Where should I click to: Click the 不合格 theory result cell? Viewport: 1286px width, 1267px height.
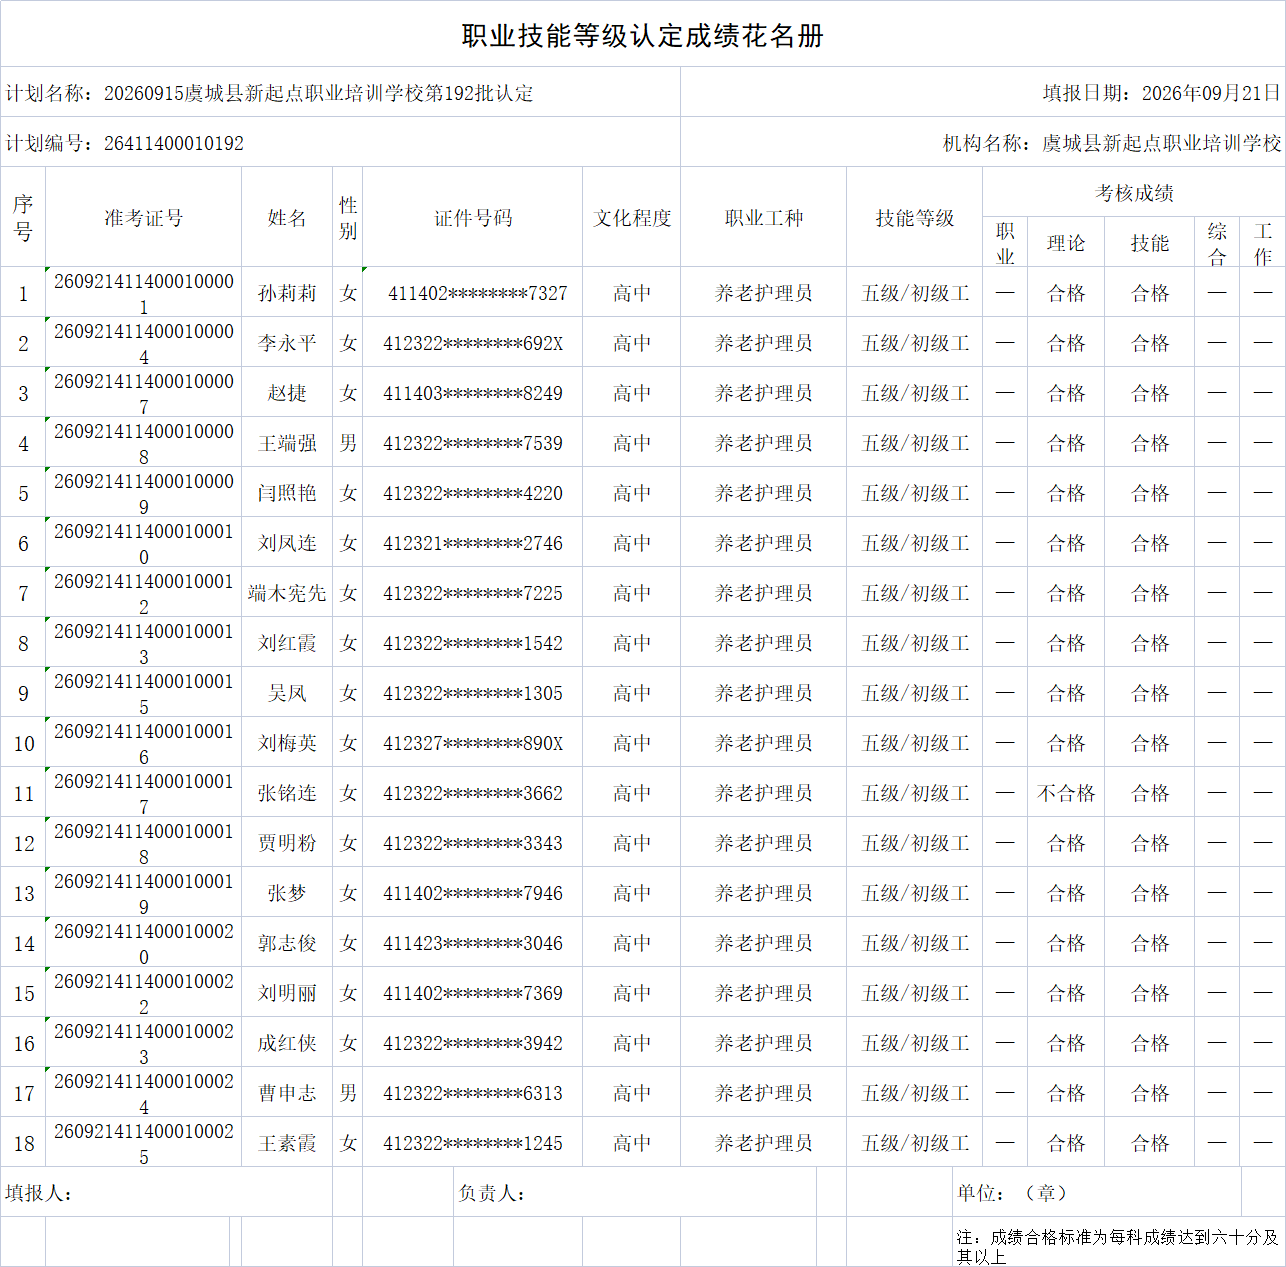(x=1066, y=793)
